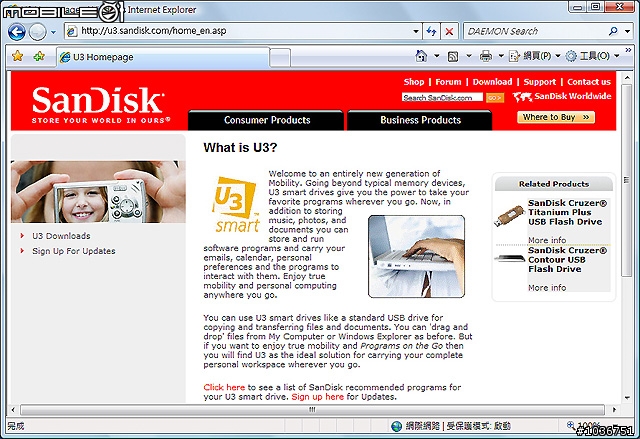Open the Page (網頁) menu
The height and width of the screenshot is (439, 640).
coord(534,56)
